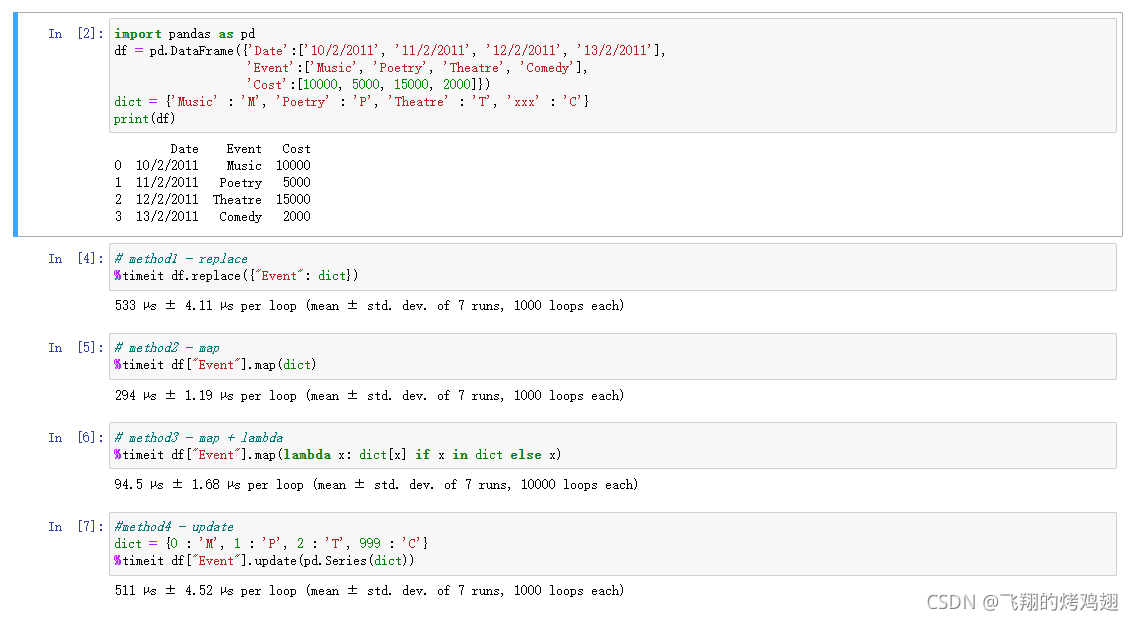Click the code cell In [2] editor

tap(613, 76)
